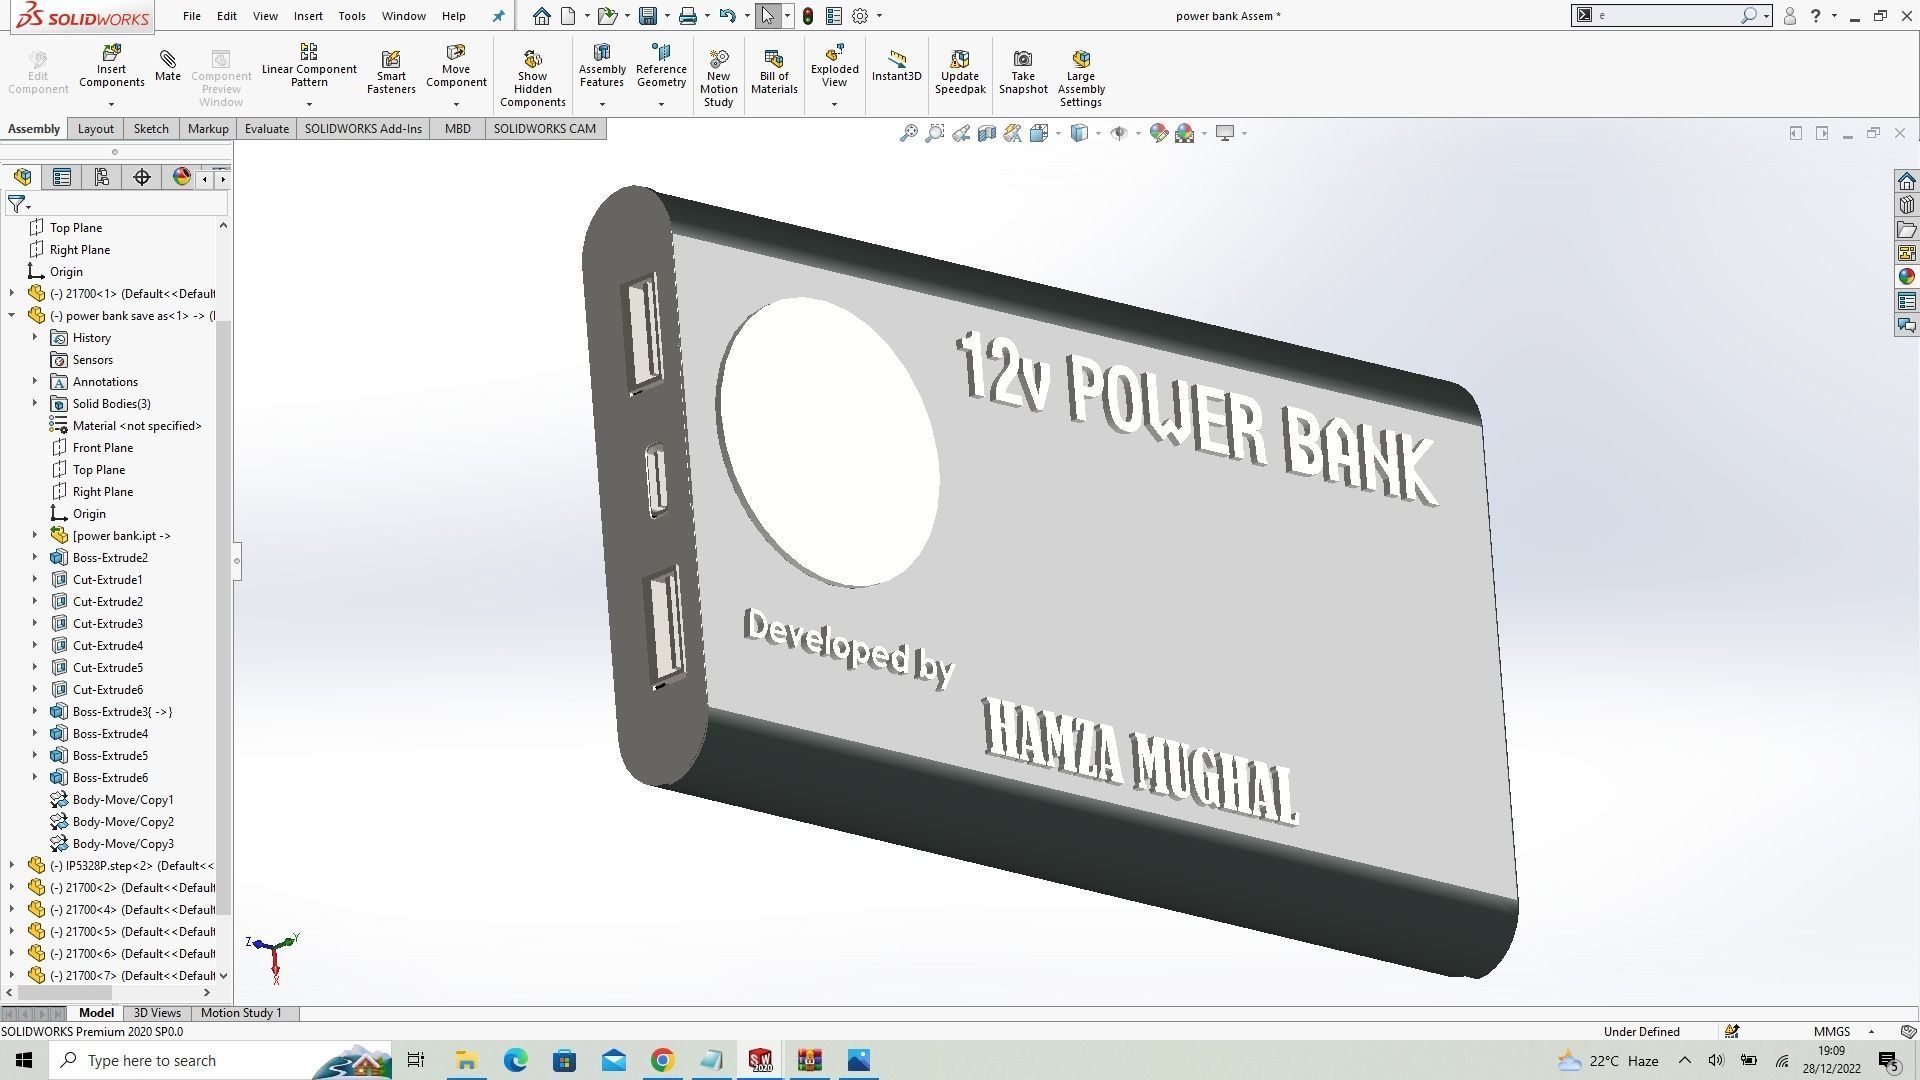
Task: Take a Snapshot of the assembly
Action: click(1022, 70)
